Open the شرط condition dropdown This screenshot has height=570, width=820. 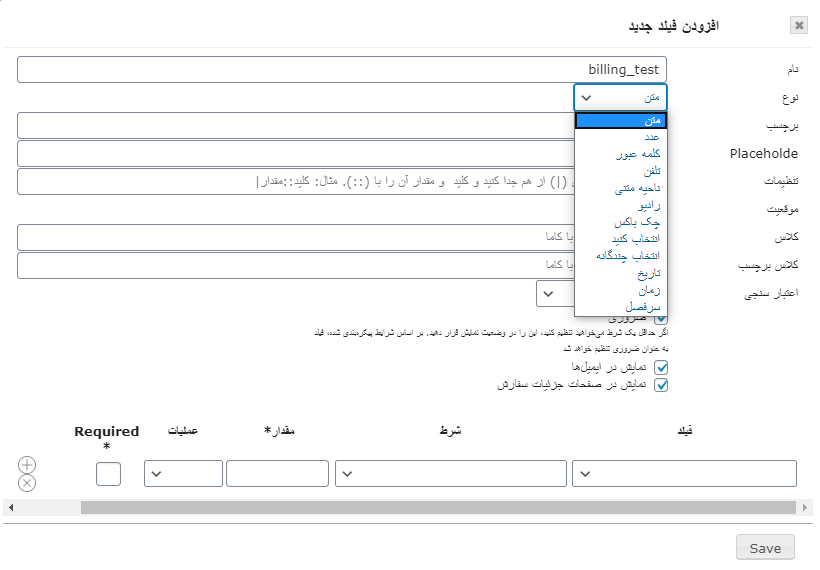click(x=451, y=474)
